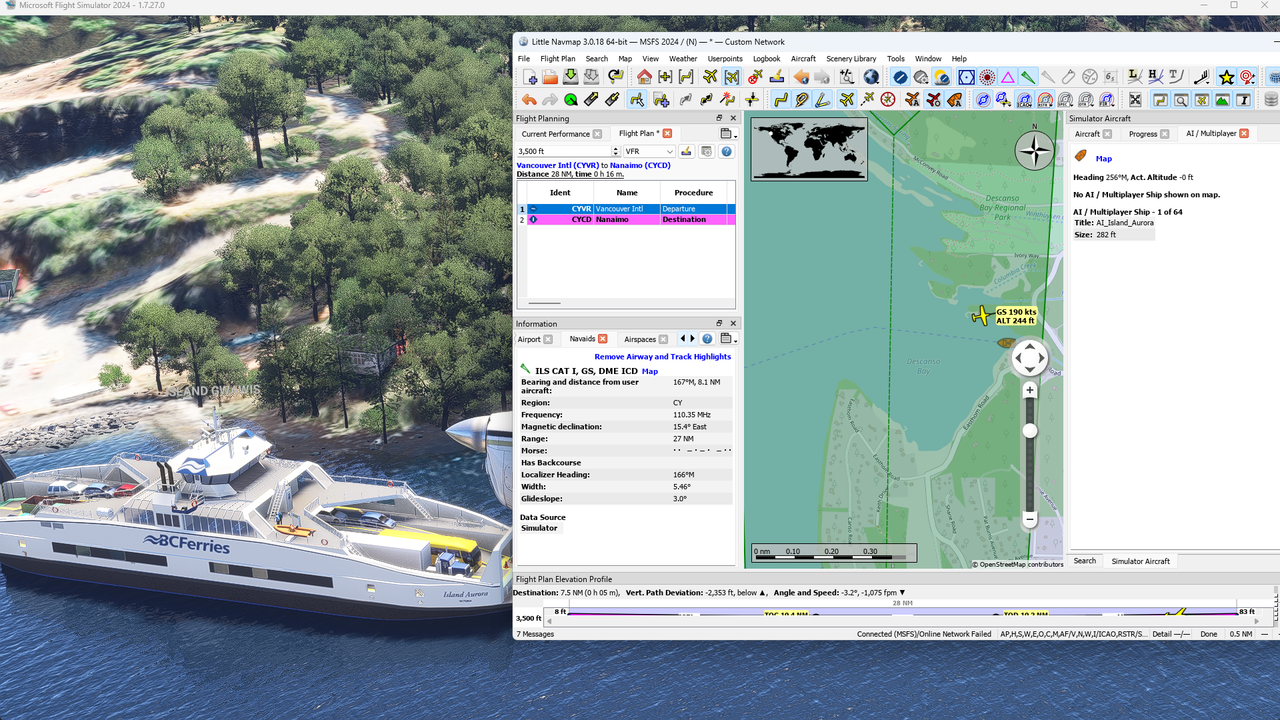The width and height of the screenshot is (1280, 720).
Task: Open userpoint categories target dropdown
Action: [x=1247, y=77]
